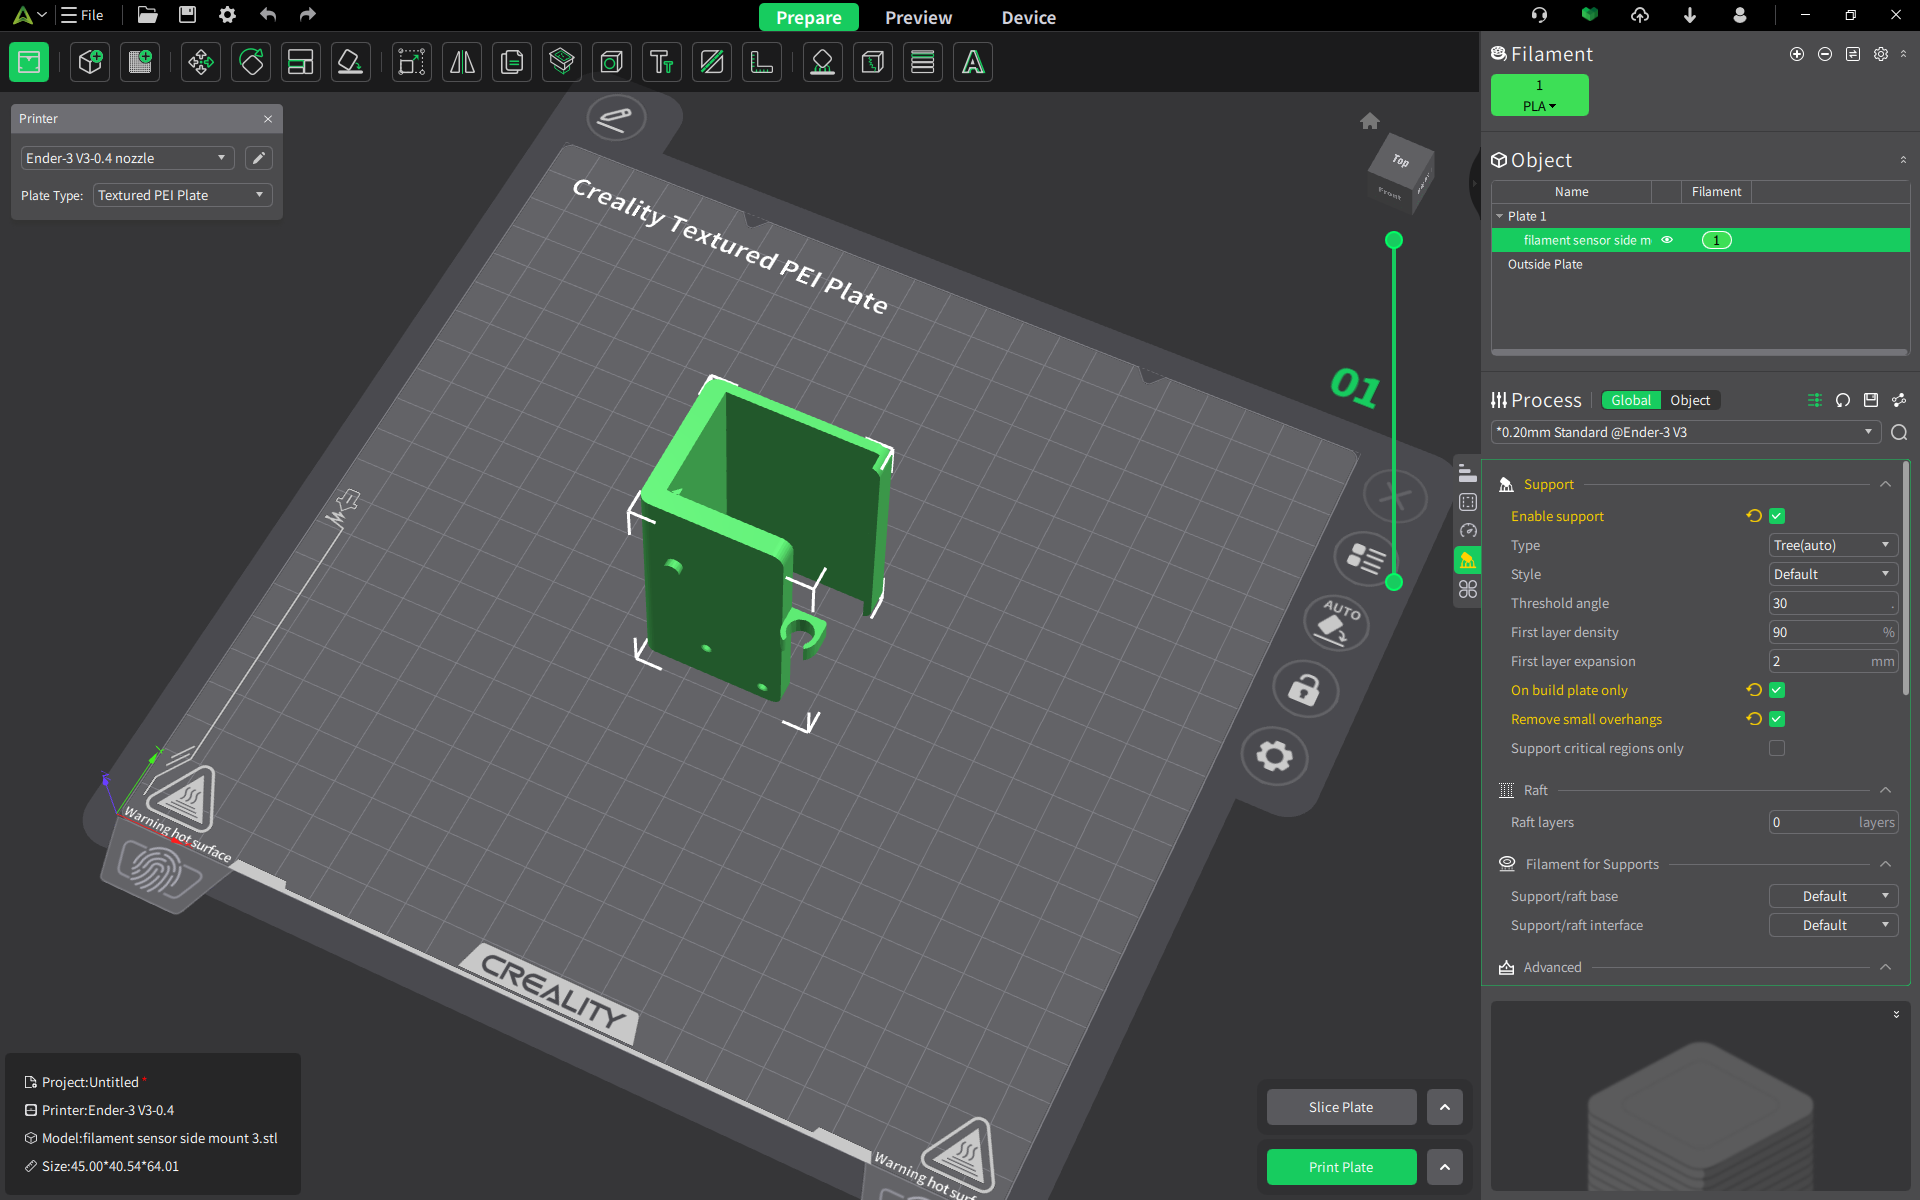Viewport: 1920px width, 1200px height.
Task: Open the Support painting tool
Action: pos(823,62)
